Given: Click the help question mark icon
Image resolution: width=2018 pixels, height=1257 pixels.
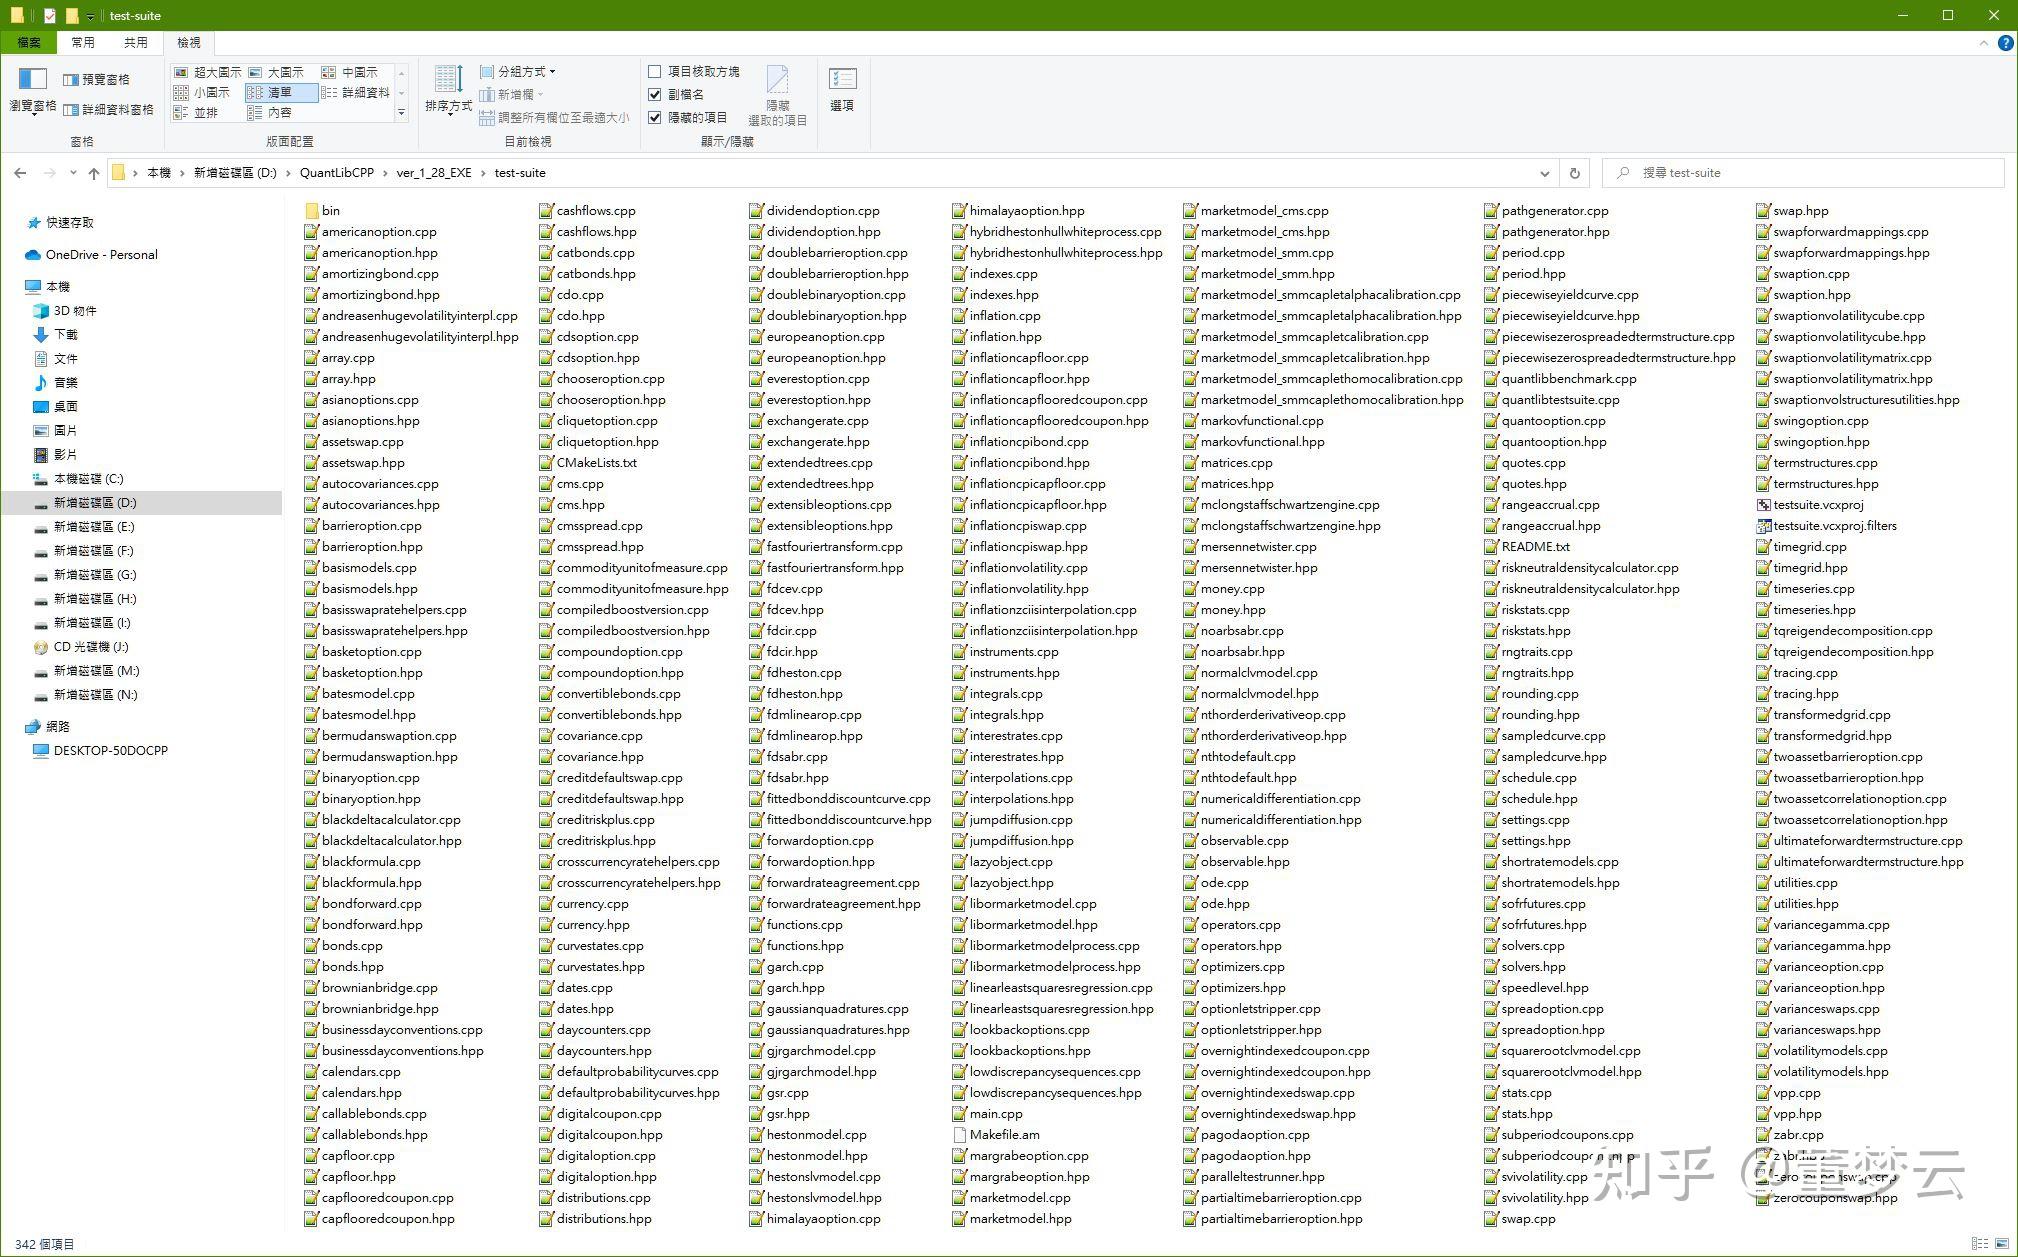Looking at the screenshot, I should [x=2005, y=43].
